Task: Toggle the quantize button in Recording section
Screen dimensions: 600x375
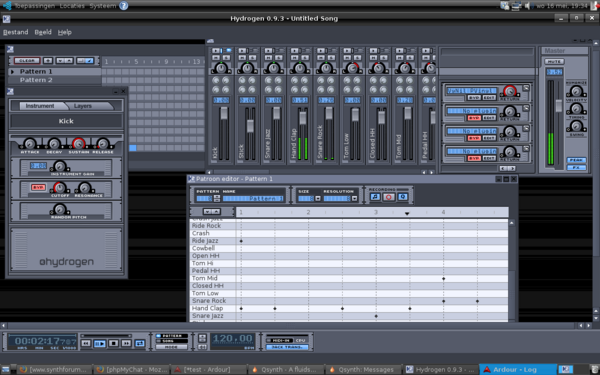Action: click(x=403, y=197)
